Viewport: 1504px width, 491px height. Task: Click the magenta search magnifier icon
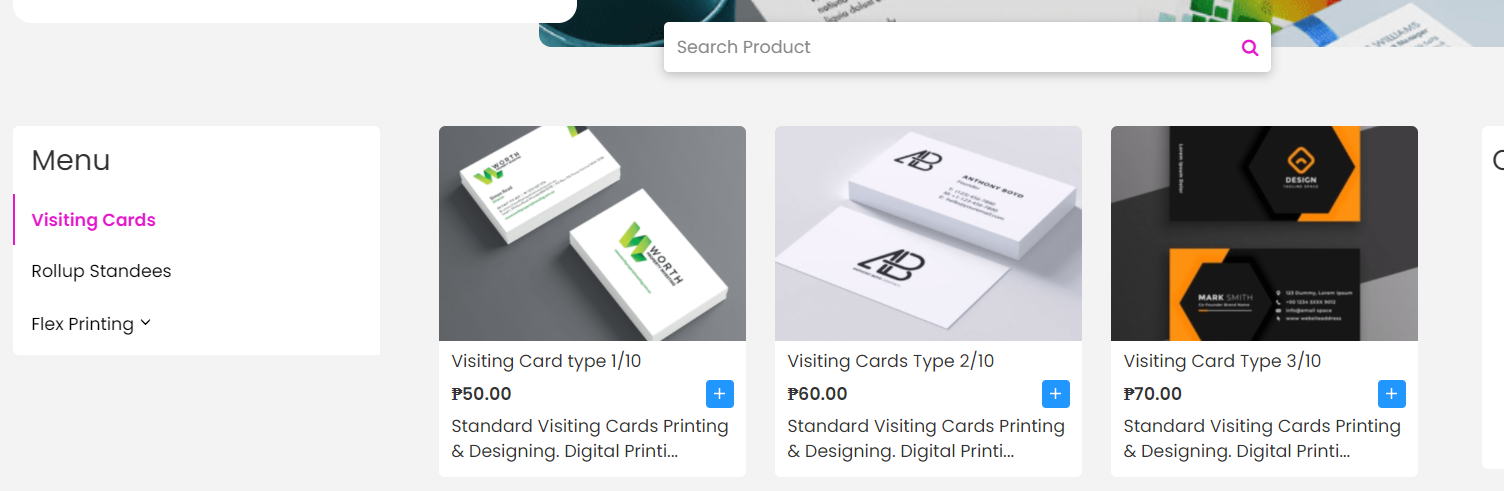click(x=1249, y=47)
